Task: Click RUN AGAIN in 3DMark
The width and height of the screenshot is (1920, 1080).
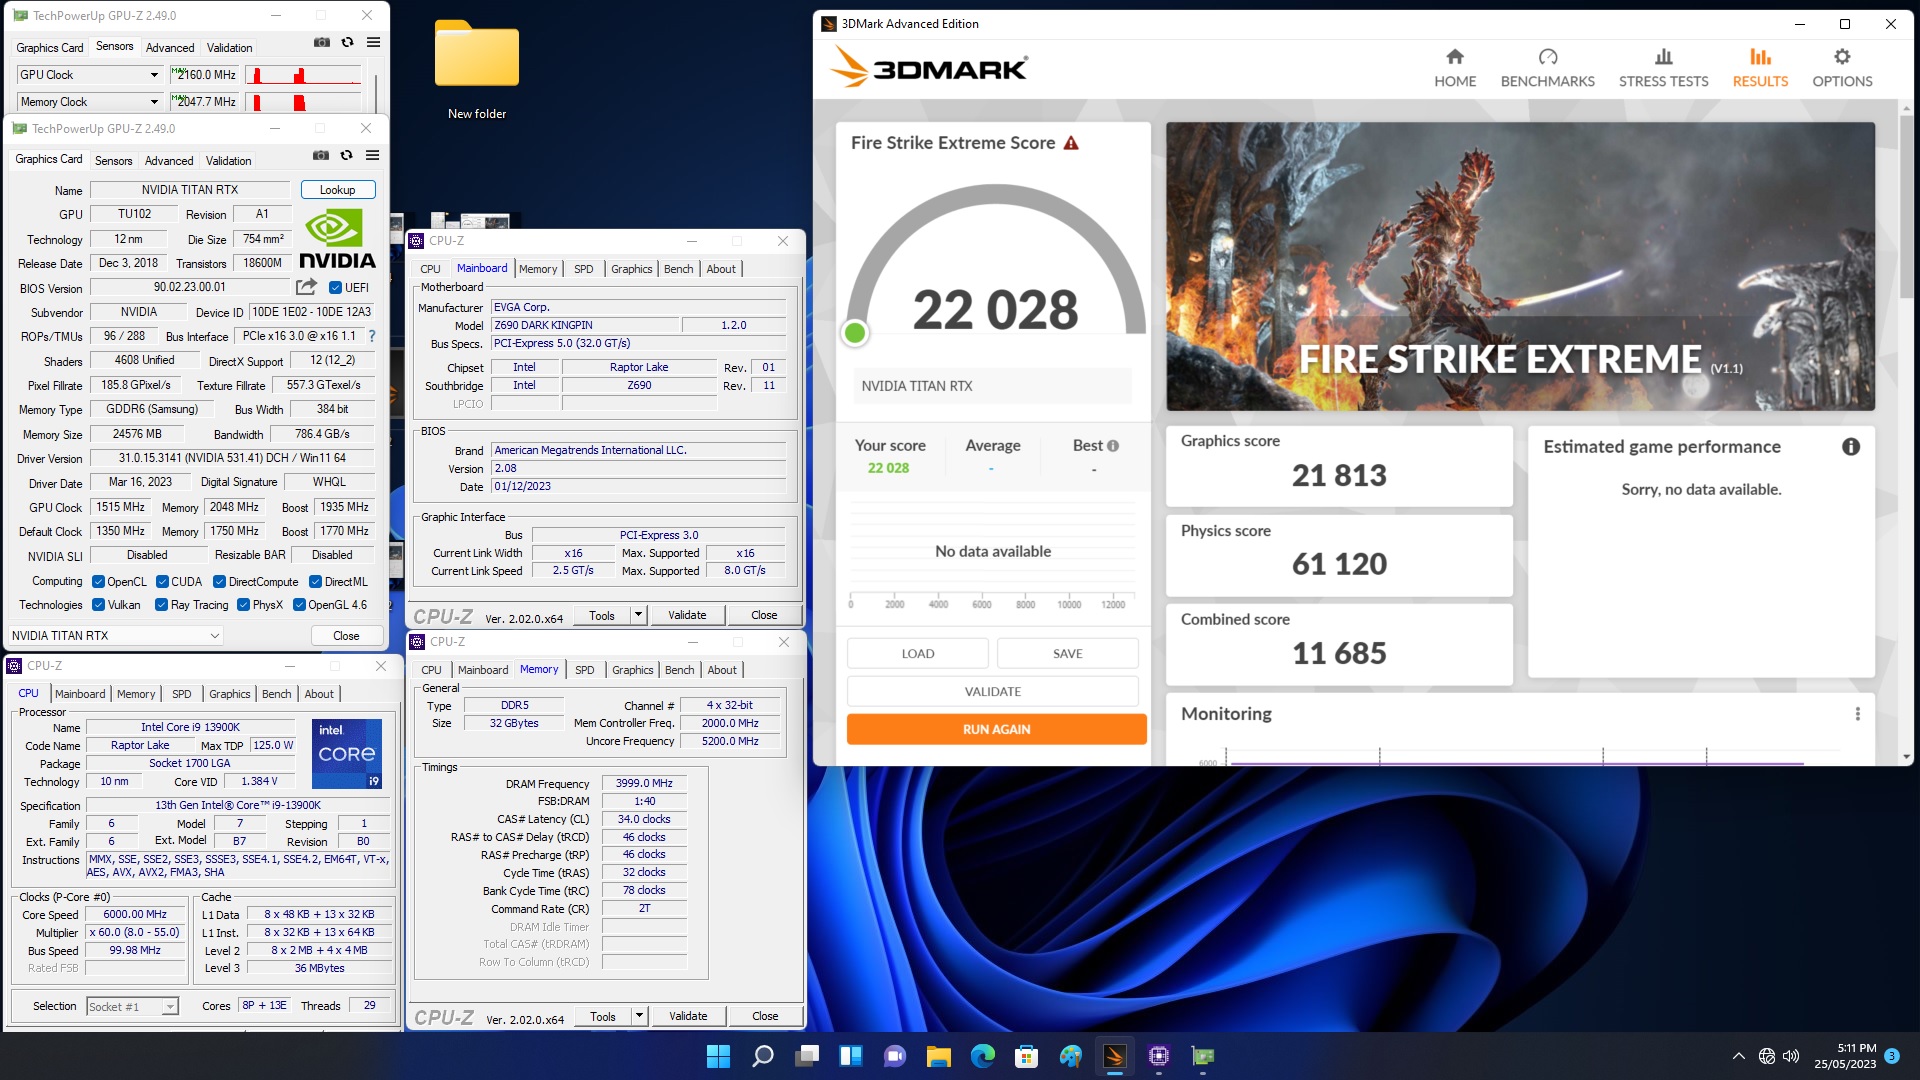Action: tap(996, 729)
